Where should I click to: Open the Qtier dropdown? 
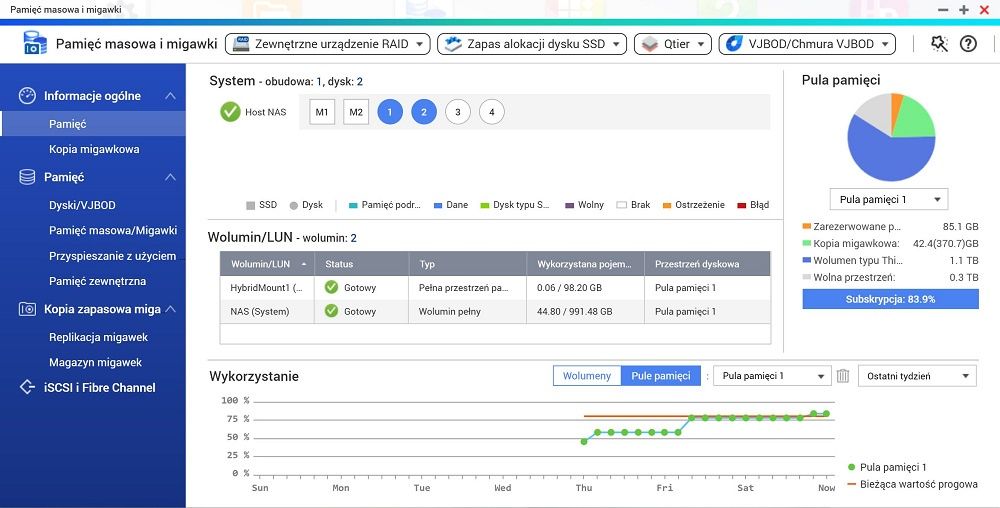[673, 44]
